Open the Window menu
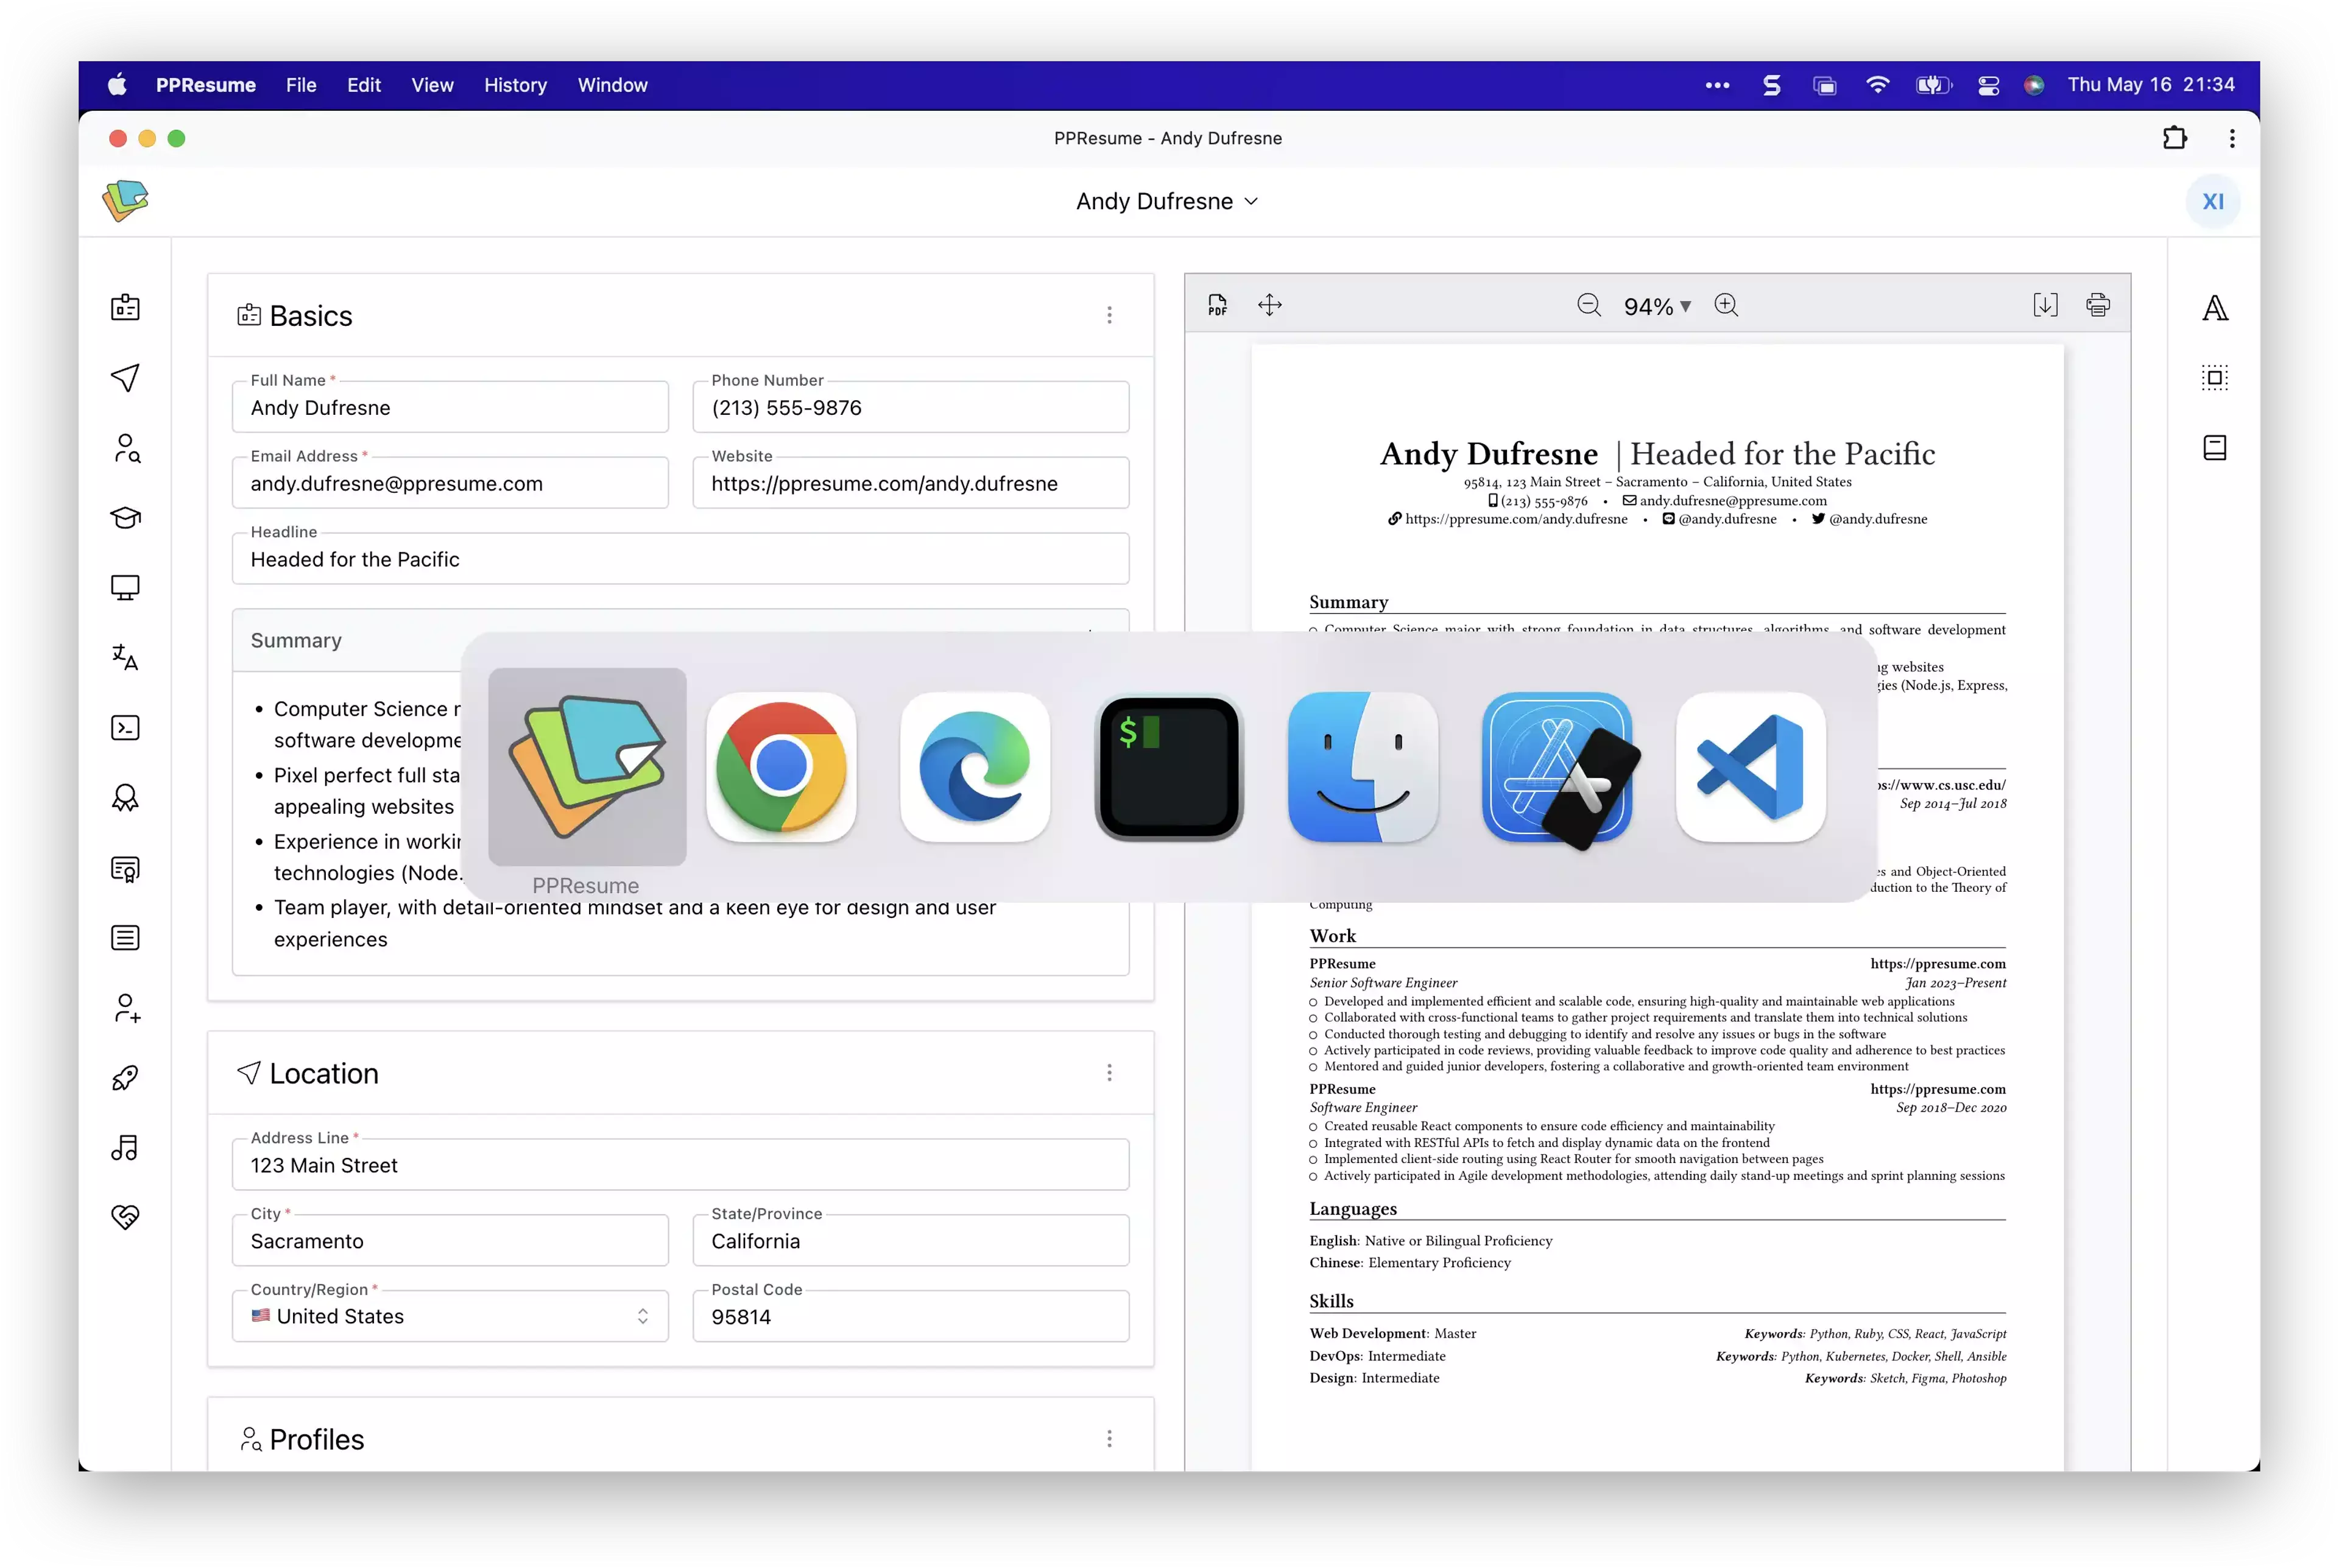Viewport: 2339px width, 1568px height. pyautogui.click(x=612, y=85)
